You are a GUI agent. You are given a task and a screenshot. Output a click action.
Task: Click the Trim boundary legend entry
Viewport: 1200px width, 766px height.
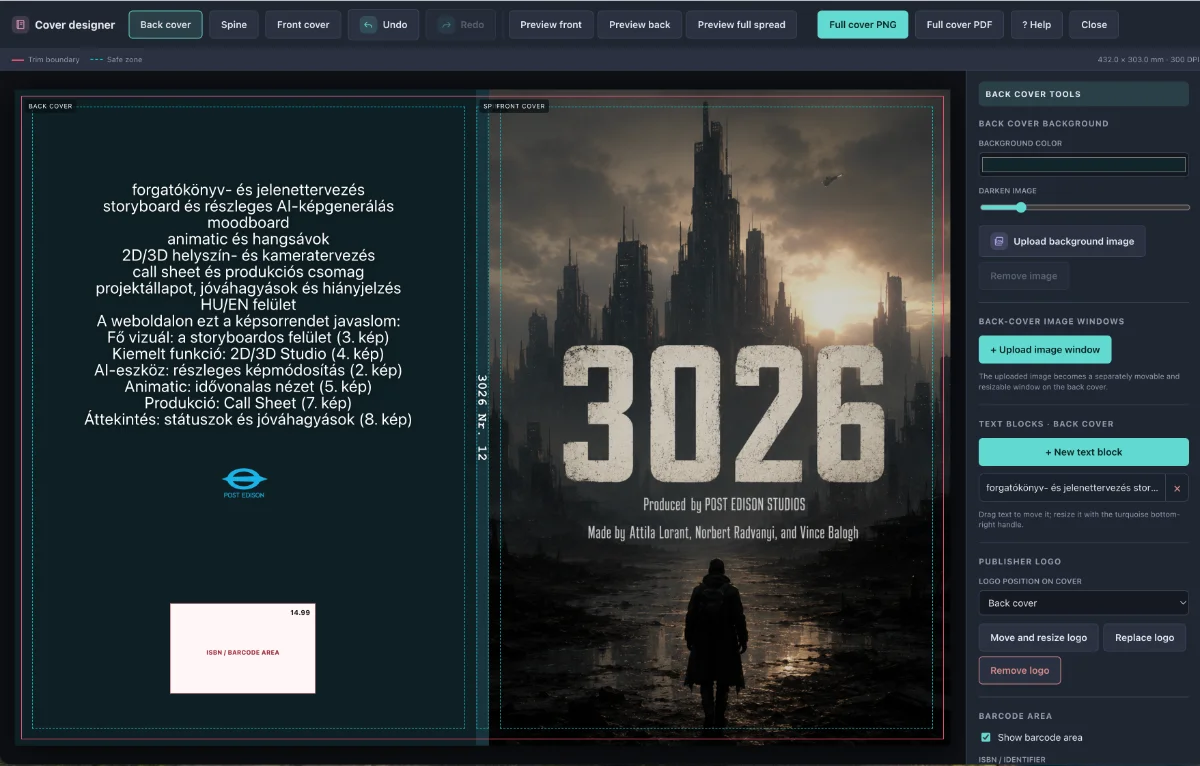pyautogui.click(x=46, y=60)
